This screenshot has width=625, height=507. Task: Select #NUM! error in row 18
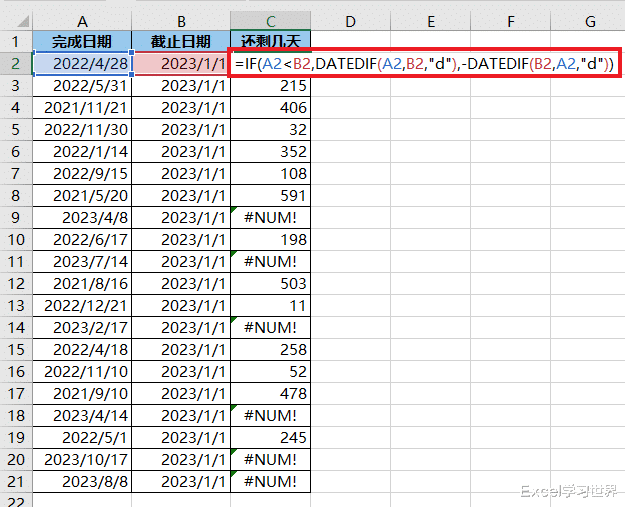click(x=271, y=416)
